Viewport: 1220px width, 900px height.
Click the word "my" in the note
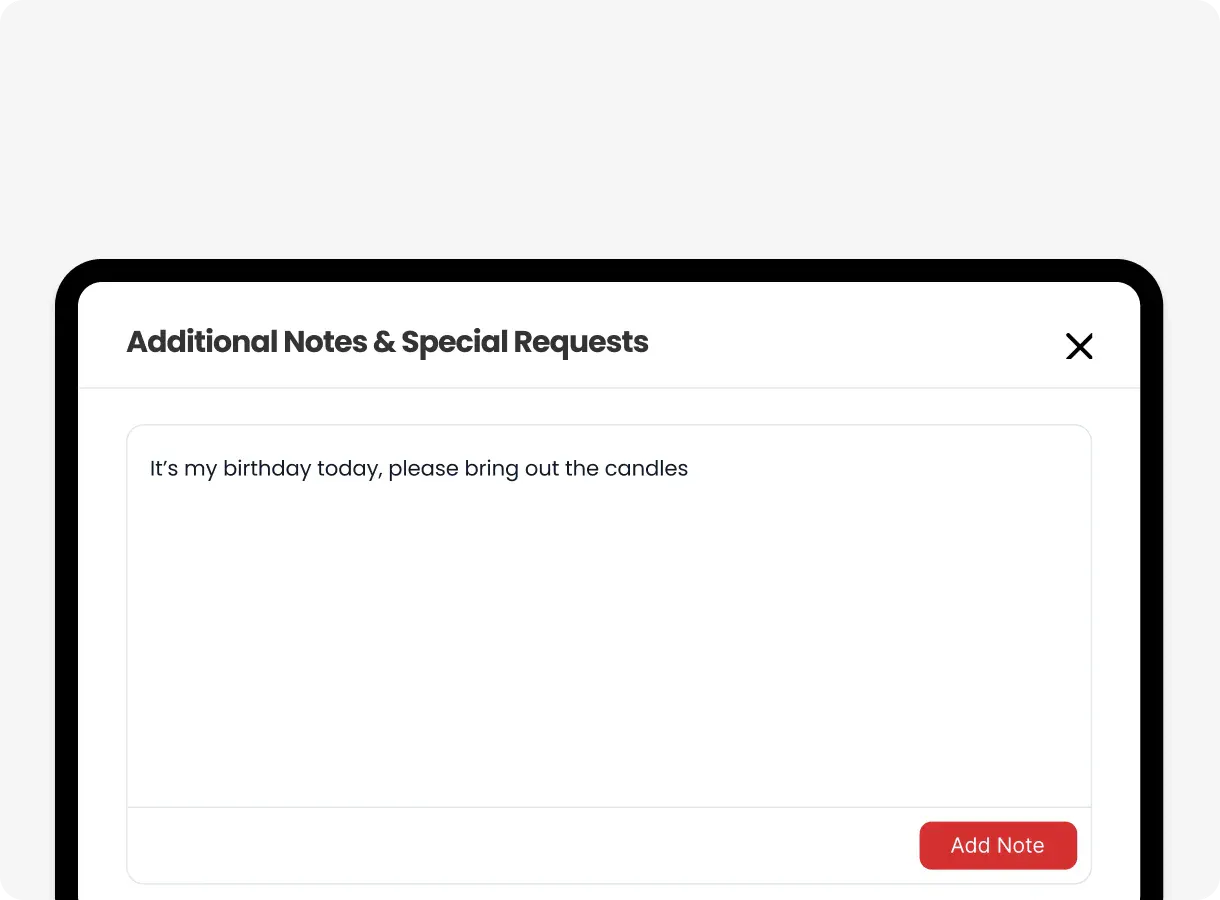click(x=200, y=469)
